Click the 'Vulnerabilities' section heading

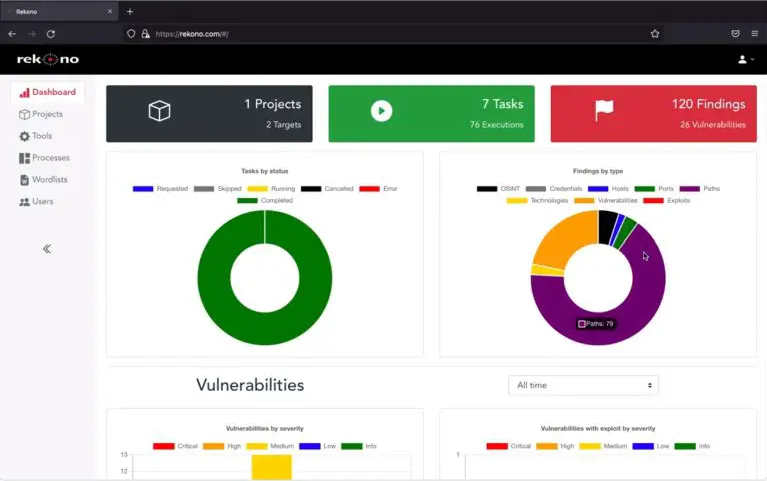(x=250, y=385)
